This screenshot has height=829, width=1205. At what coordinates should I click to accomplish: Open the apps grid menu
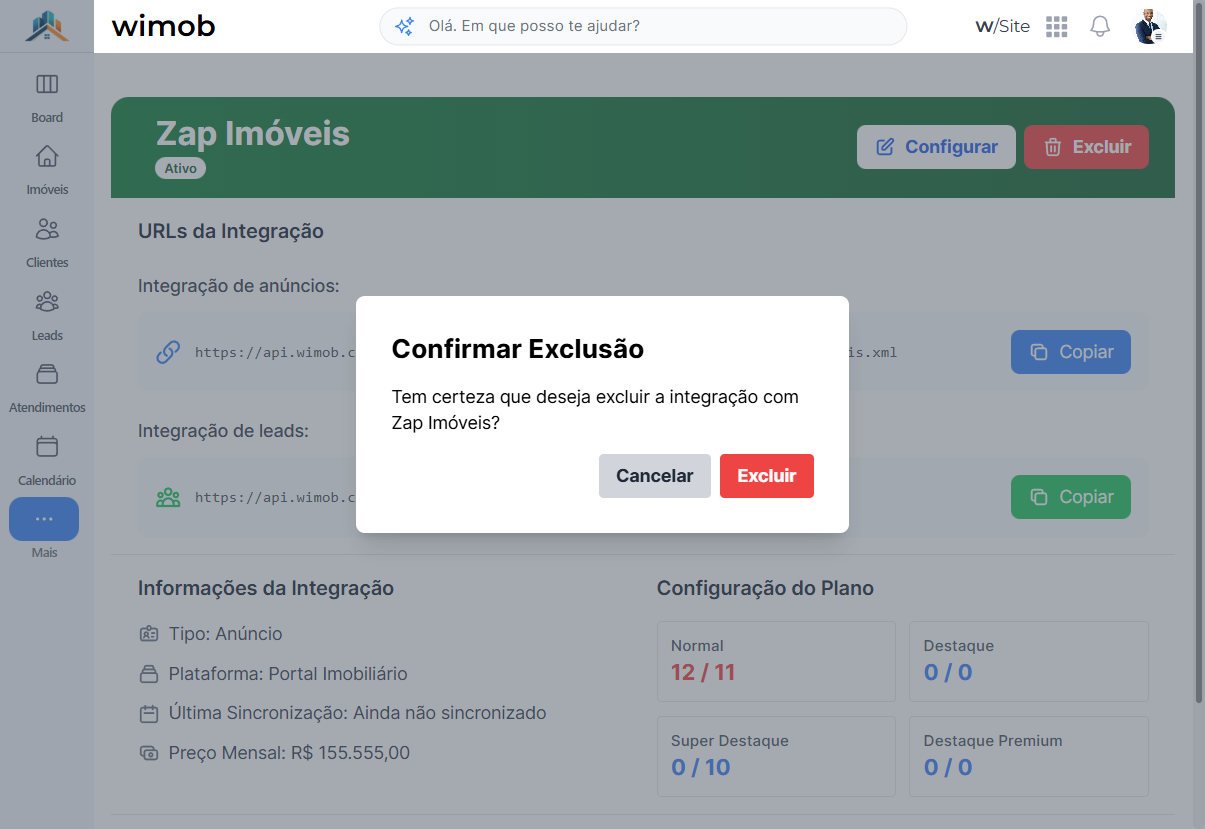coord(1057,27)
